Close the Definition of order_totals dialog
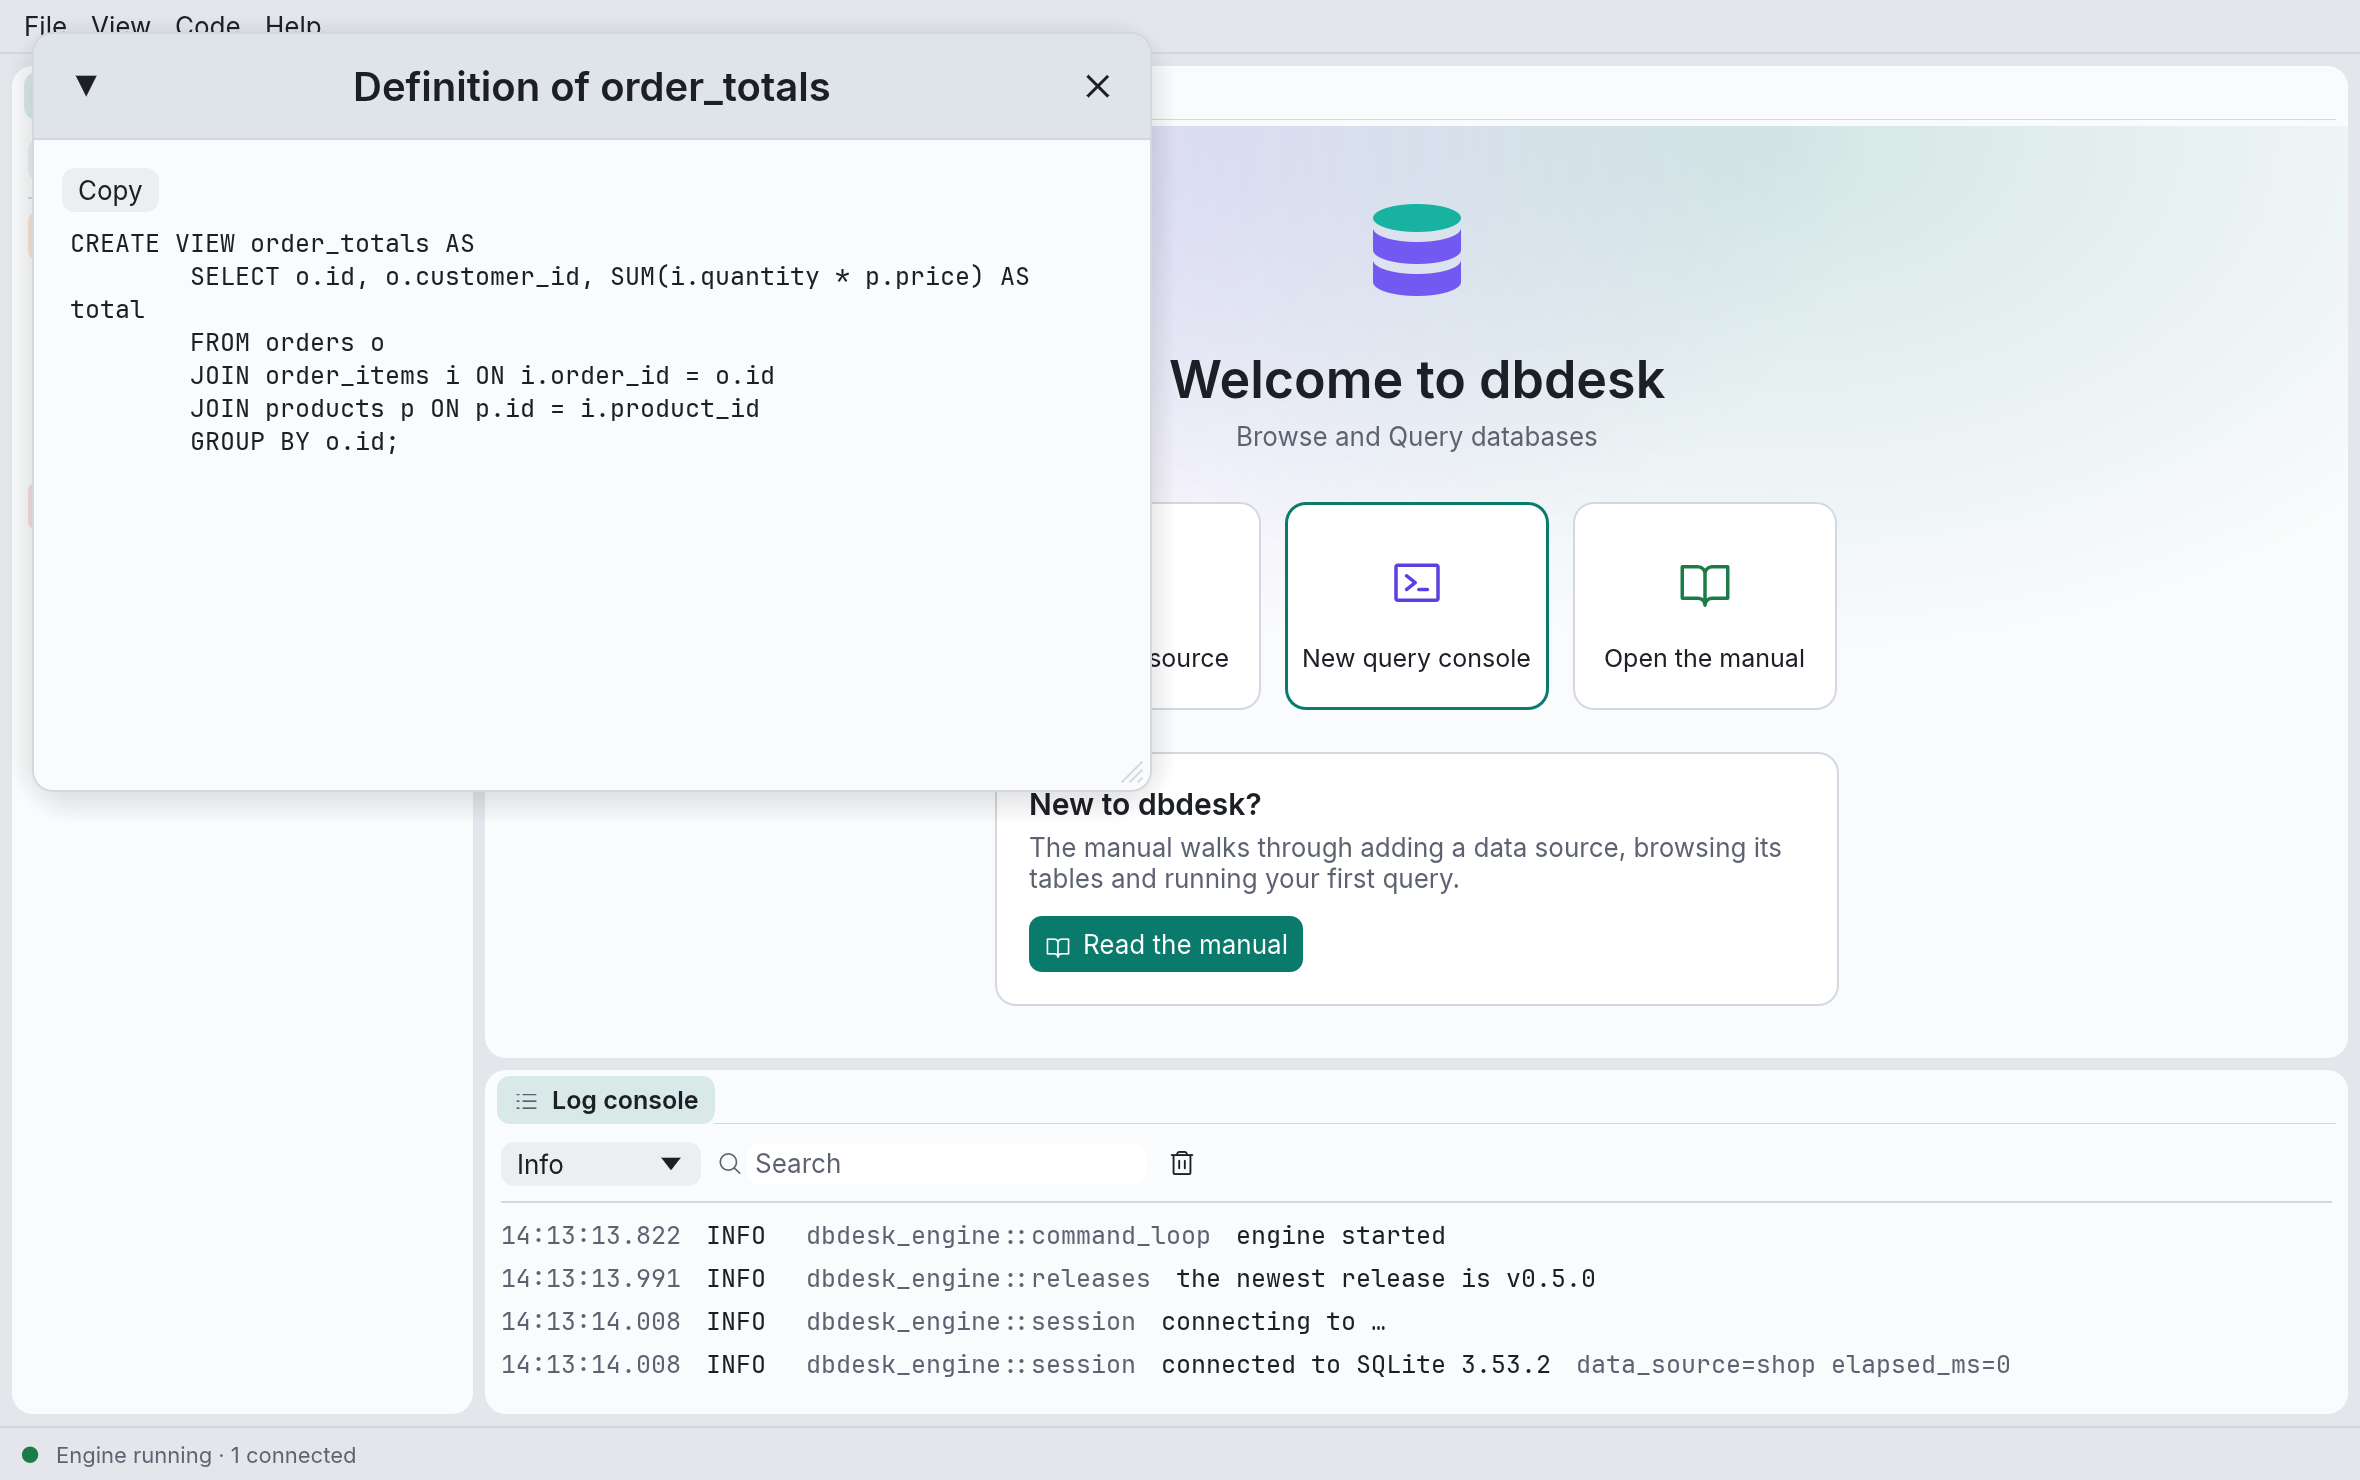The image size is (2360, 1480). coord(1097,87)
